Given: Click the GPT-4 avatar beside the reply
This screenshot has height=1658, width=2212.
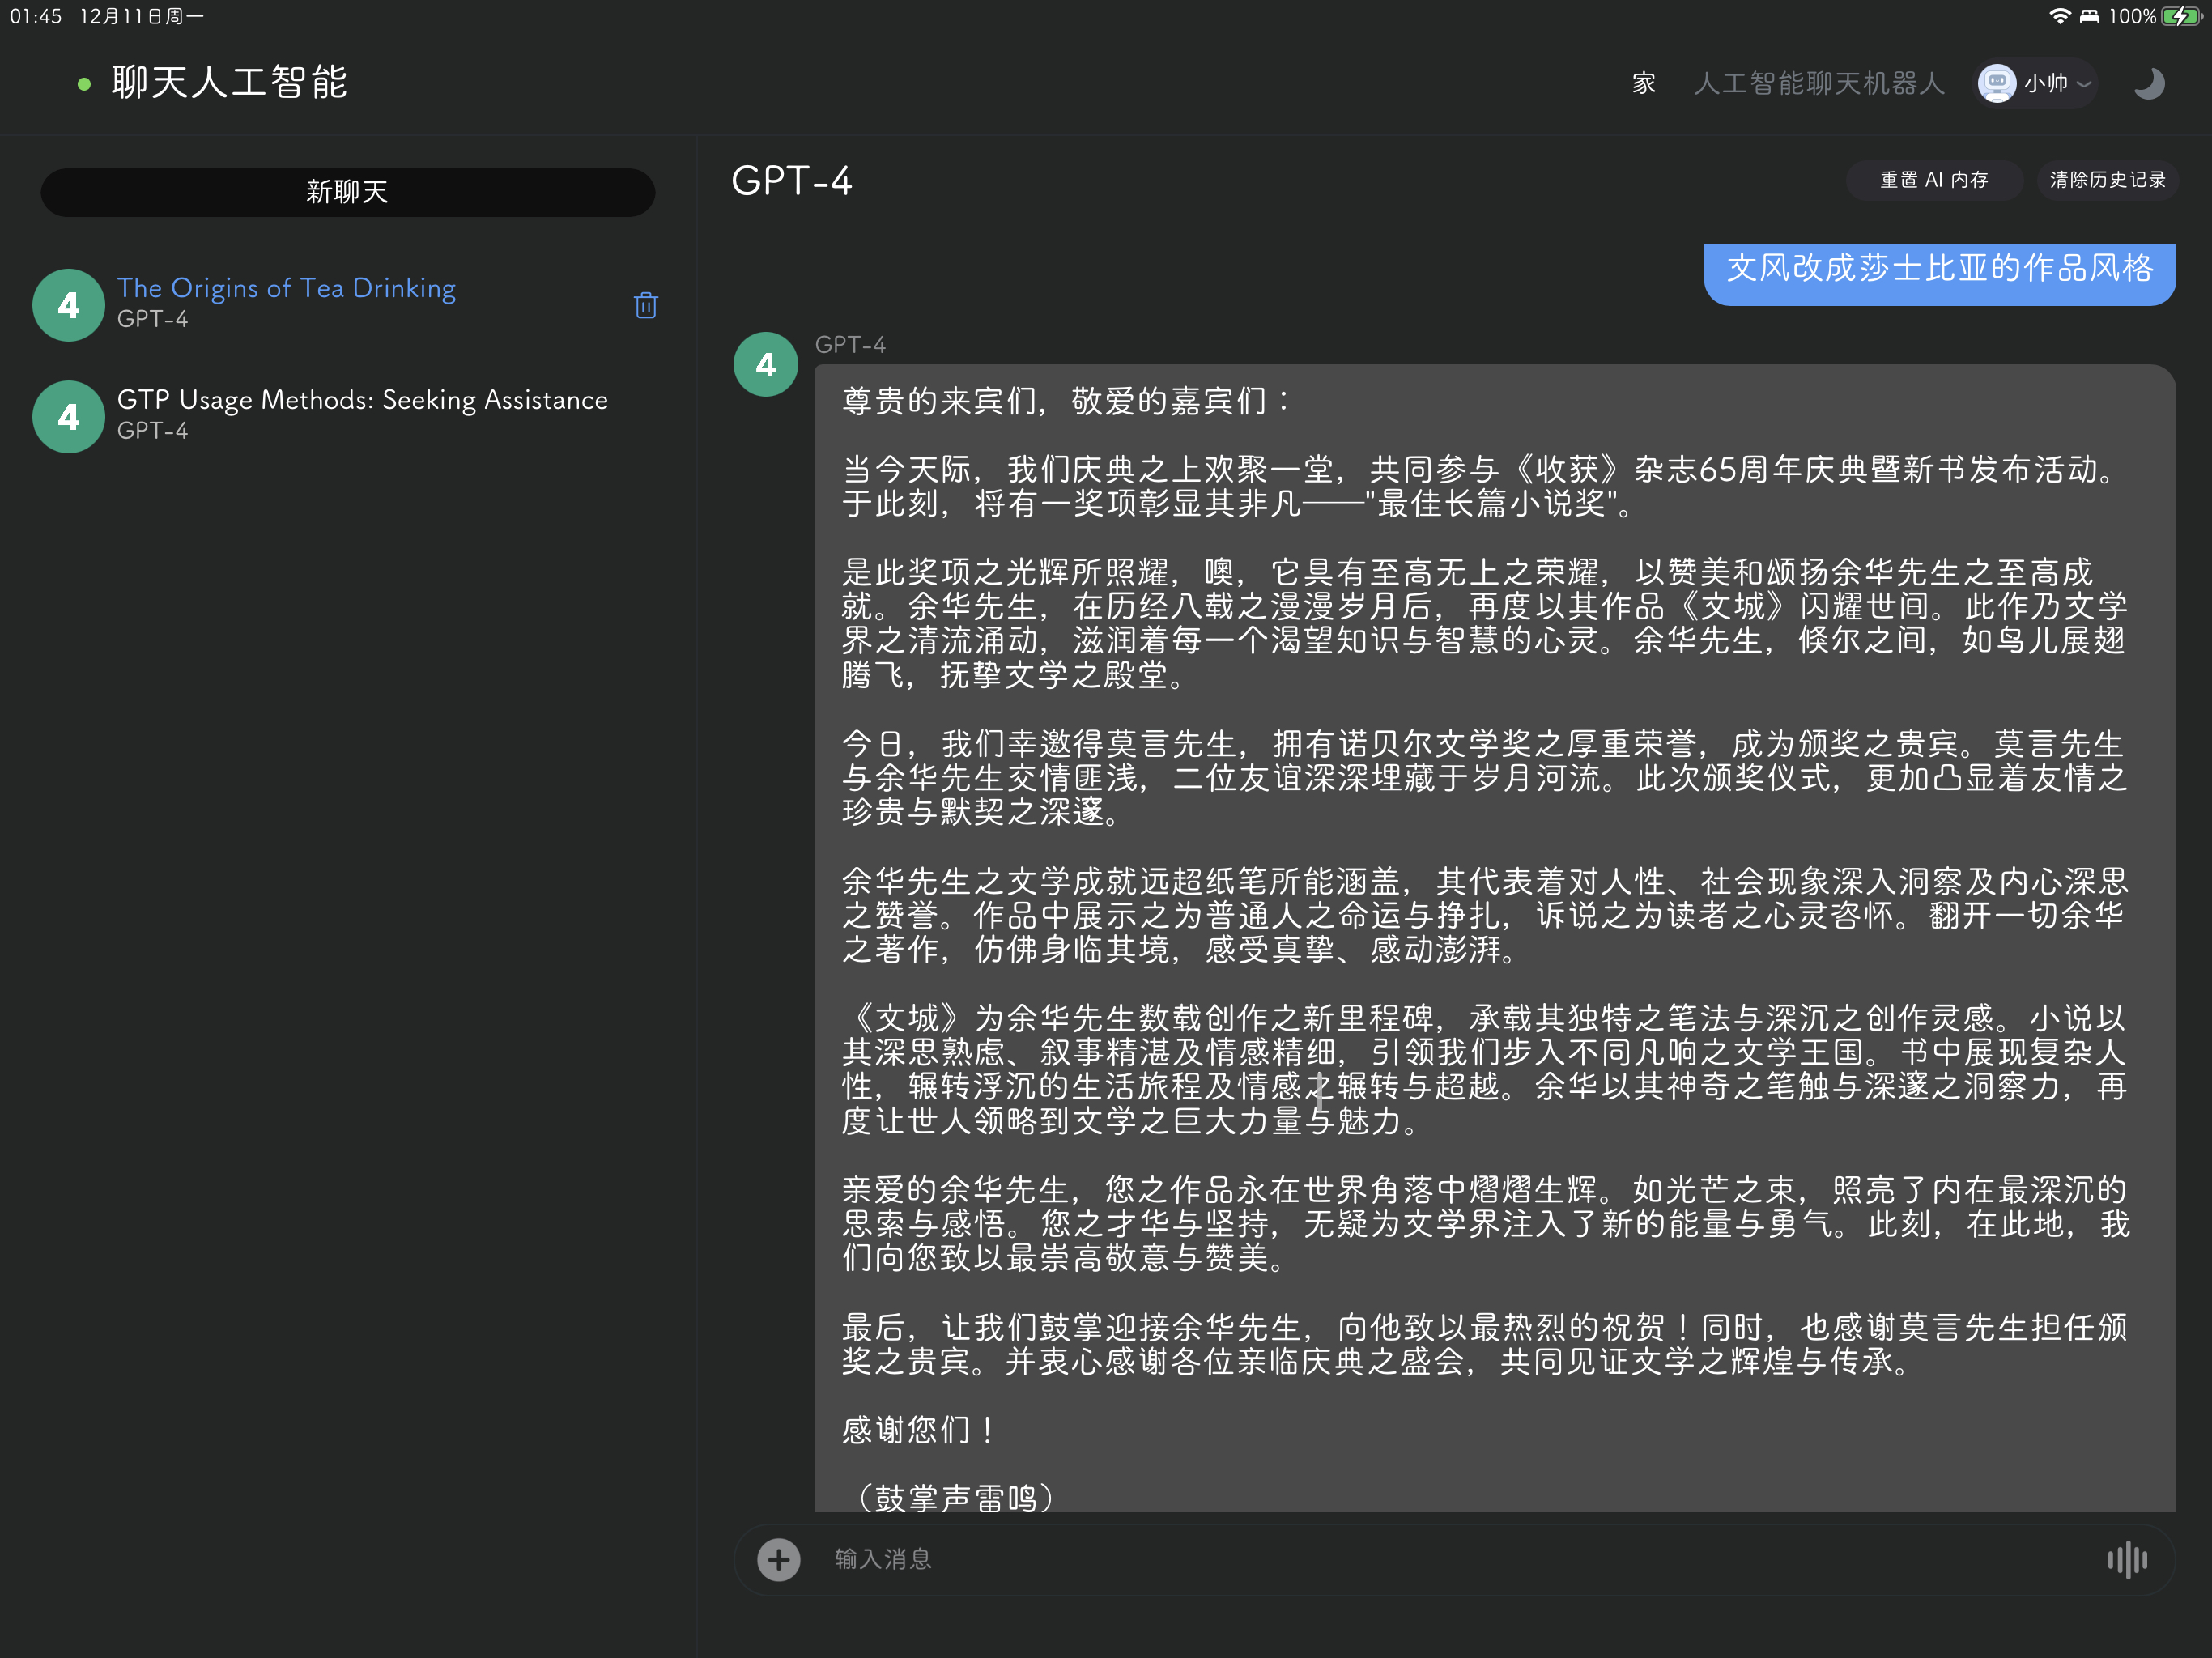Looking at the screenshot, I should (x=765, y=364).
